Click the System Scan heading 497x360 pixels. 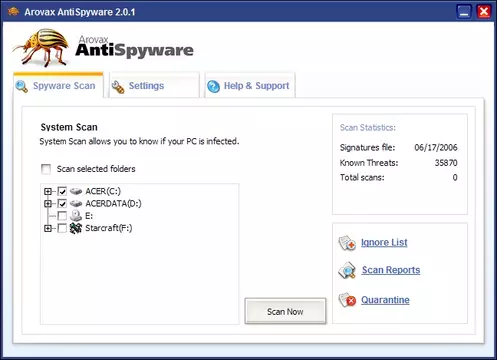69,127
